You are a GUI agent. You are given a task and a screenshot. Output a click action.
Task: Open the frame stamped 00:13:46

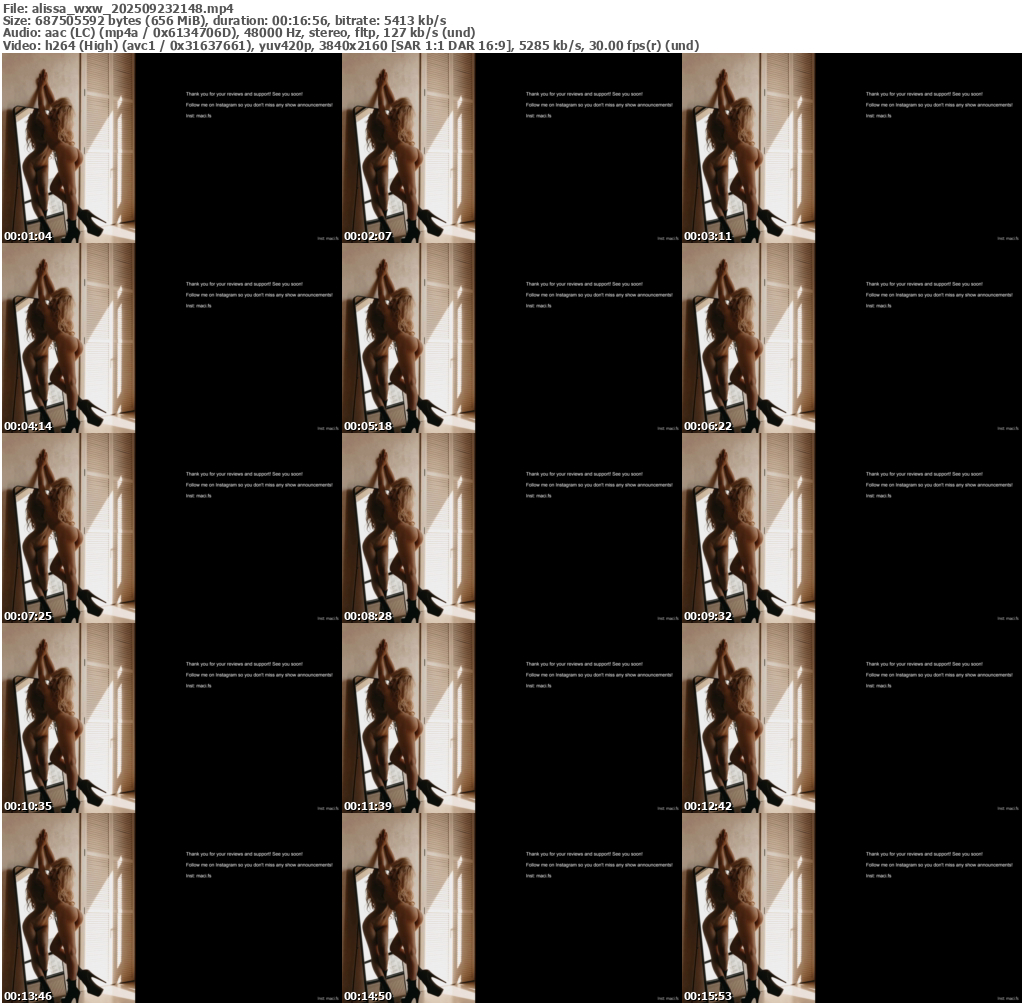click(172, 908)
